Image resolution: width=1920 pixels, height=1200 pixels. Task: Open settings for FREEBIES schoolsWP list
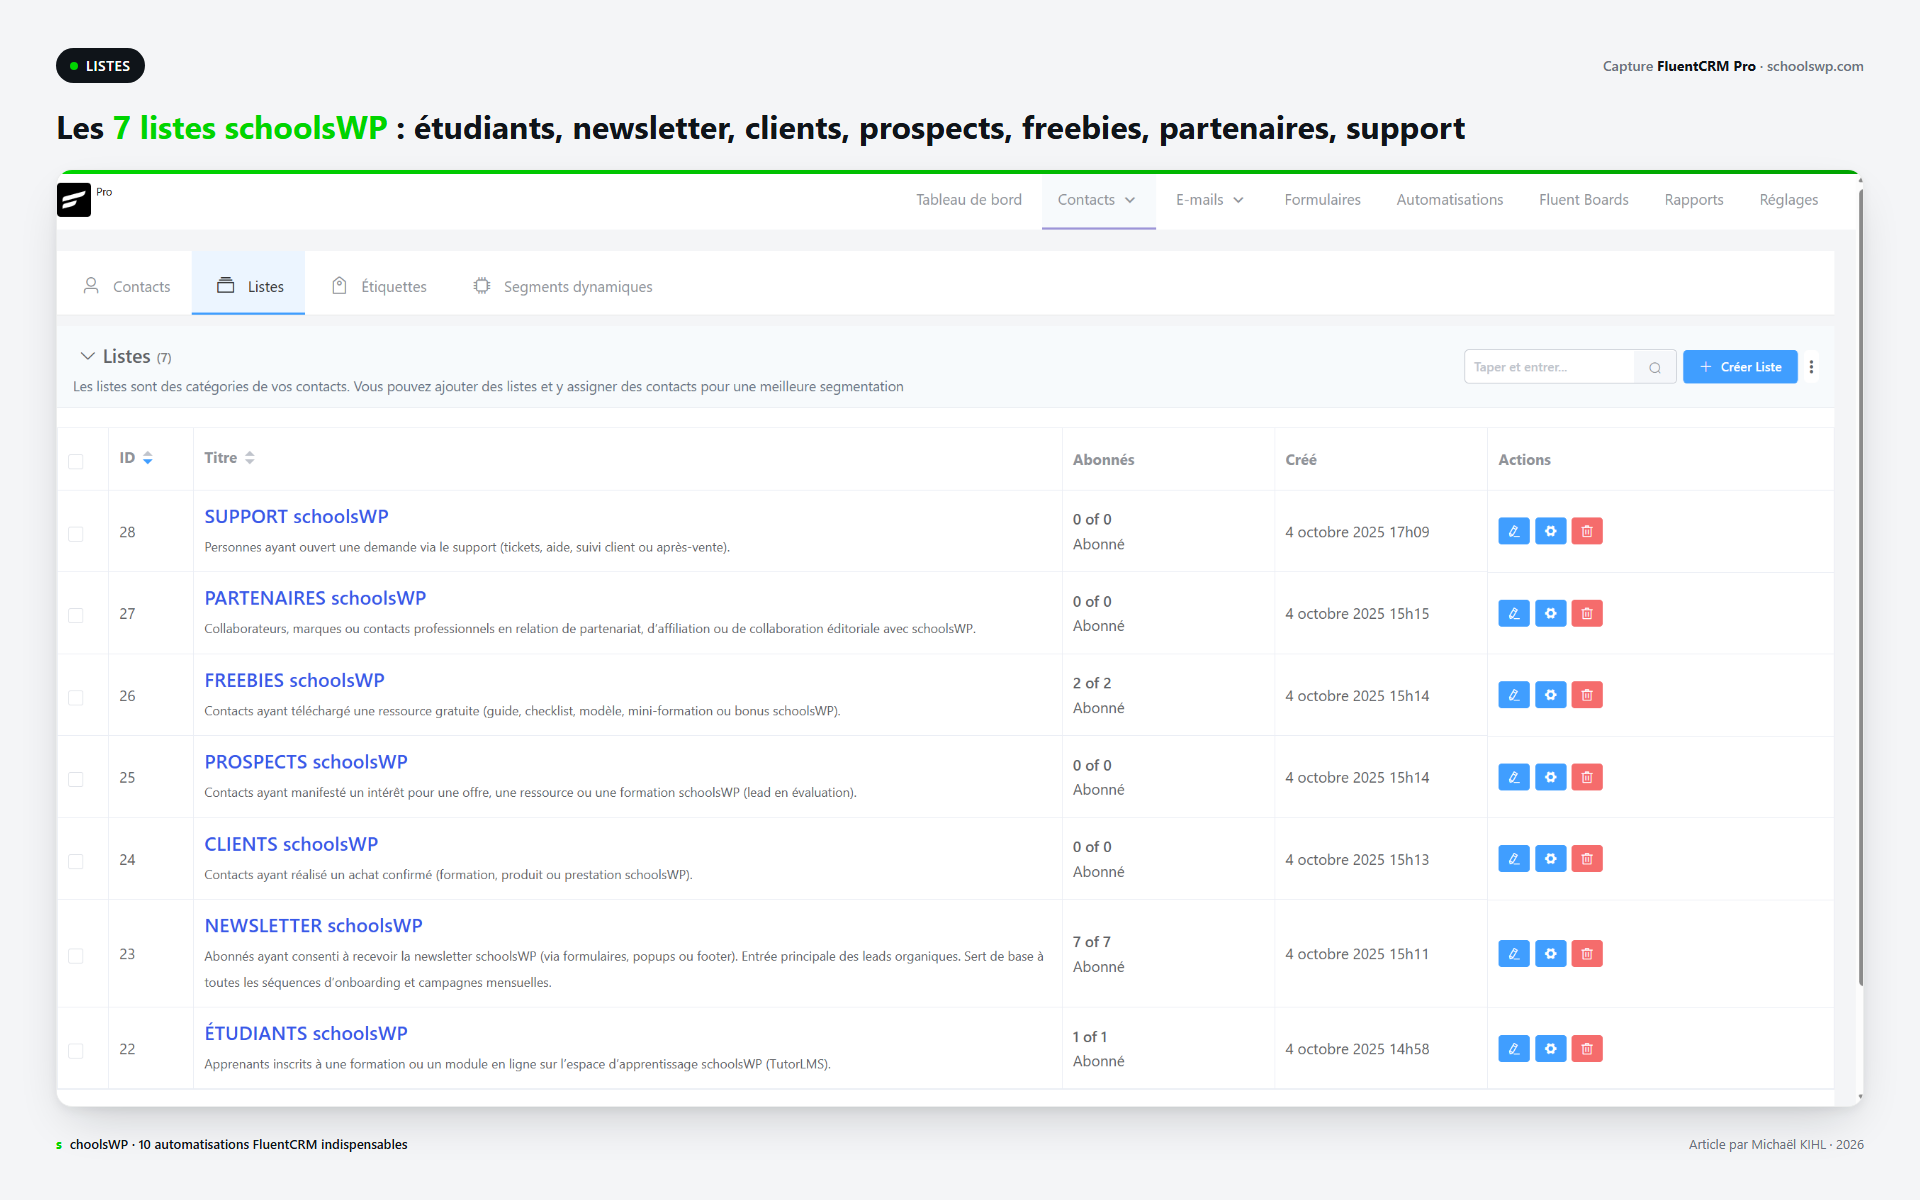point(1550,695)
